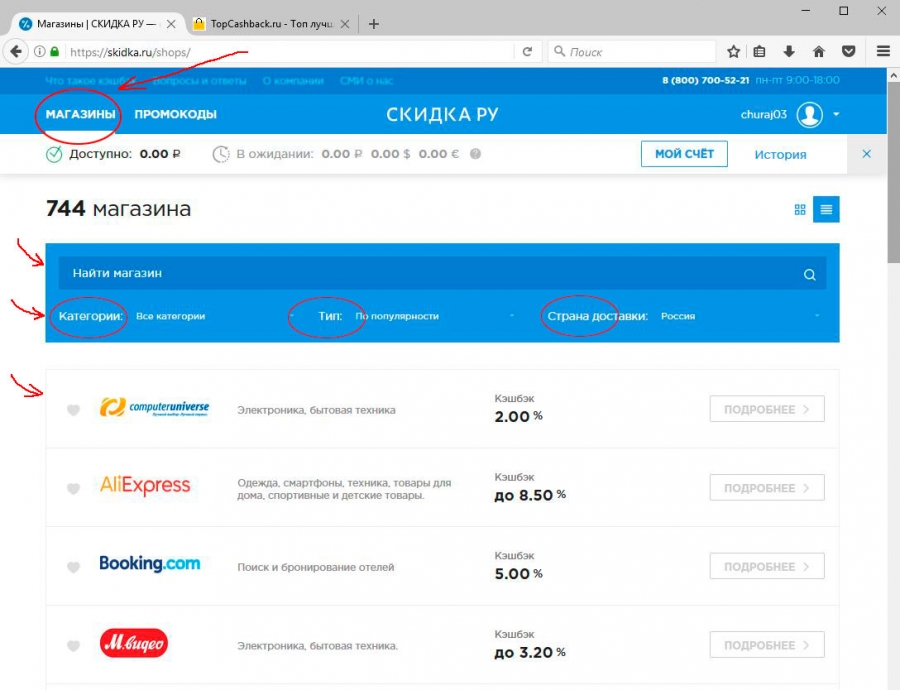Viewport: 900px width, 690px height.
Task: Open a new tab with plus icon
Action: tap(374, 24)
